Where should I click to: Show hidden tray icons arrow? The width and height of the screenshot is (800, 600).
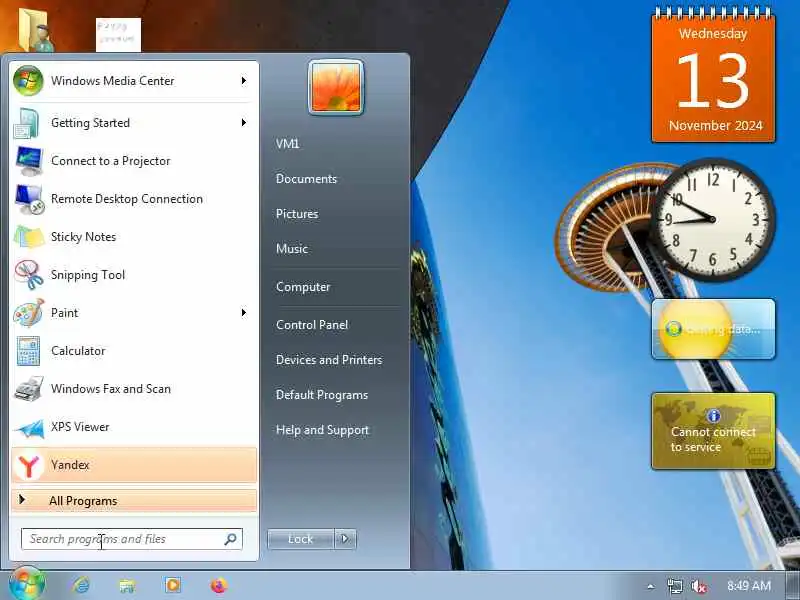click(651, 586)
